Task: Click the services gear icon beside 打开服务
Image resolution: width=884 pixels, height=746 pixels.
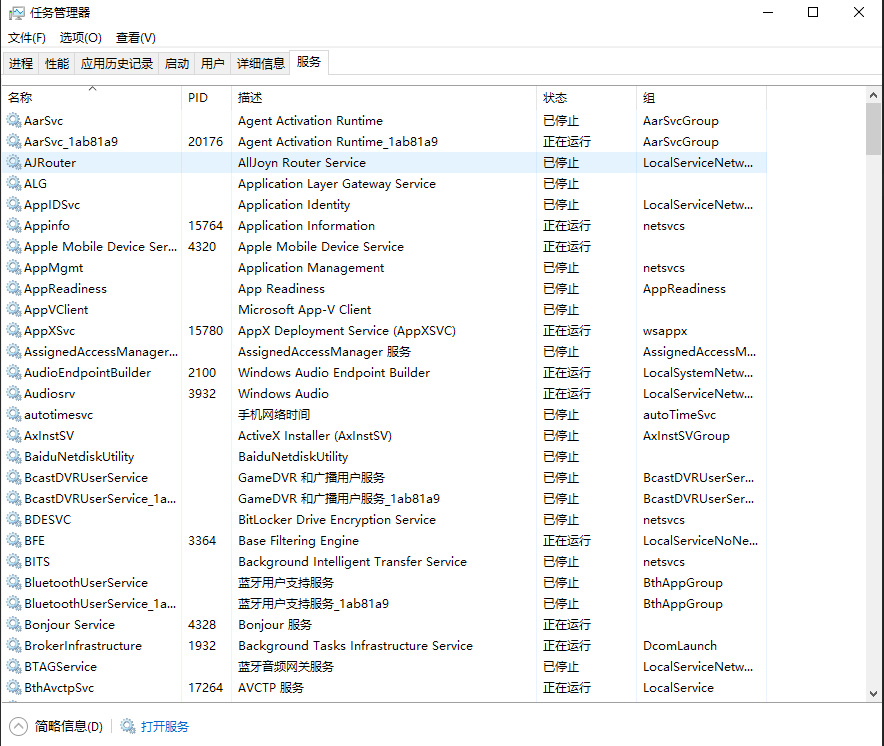Action: pos(128,727)
